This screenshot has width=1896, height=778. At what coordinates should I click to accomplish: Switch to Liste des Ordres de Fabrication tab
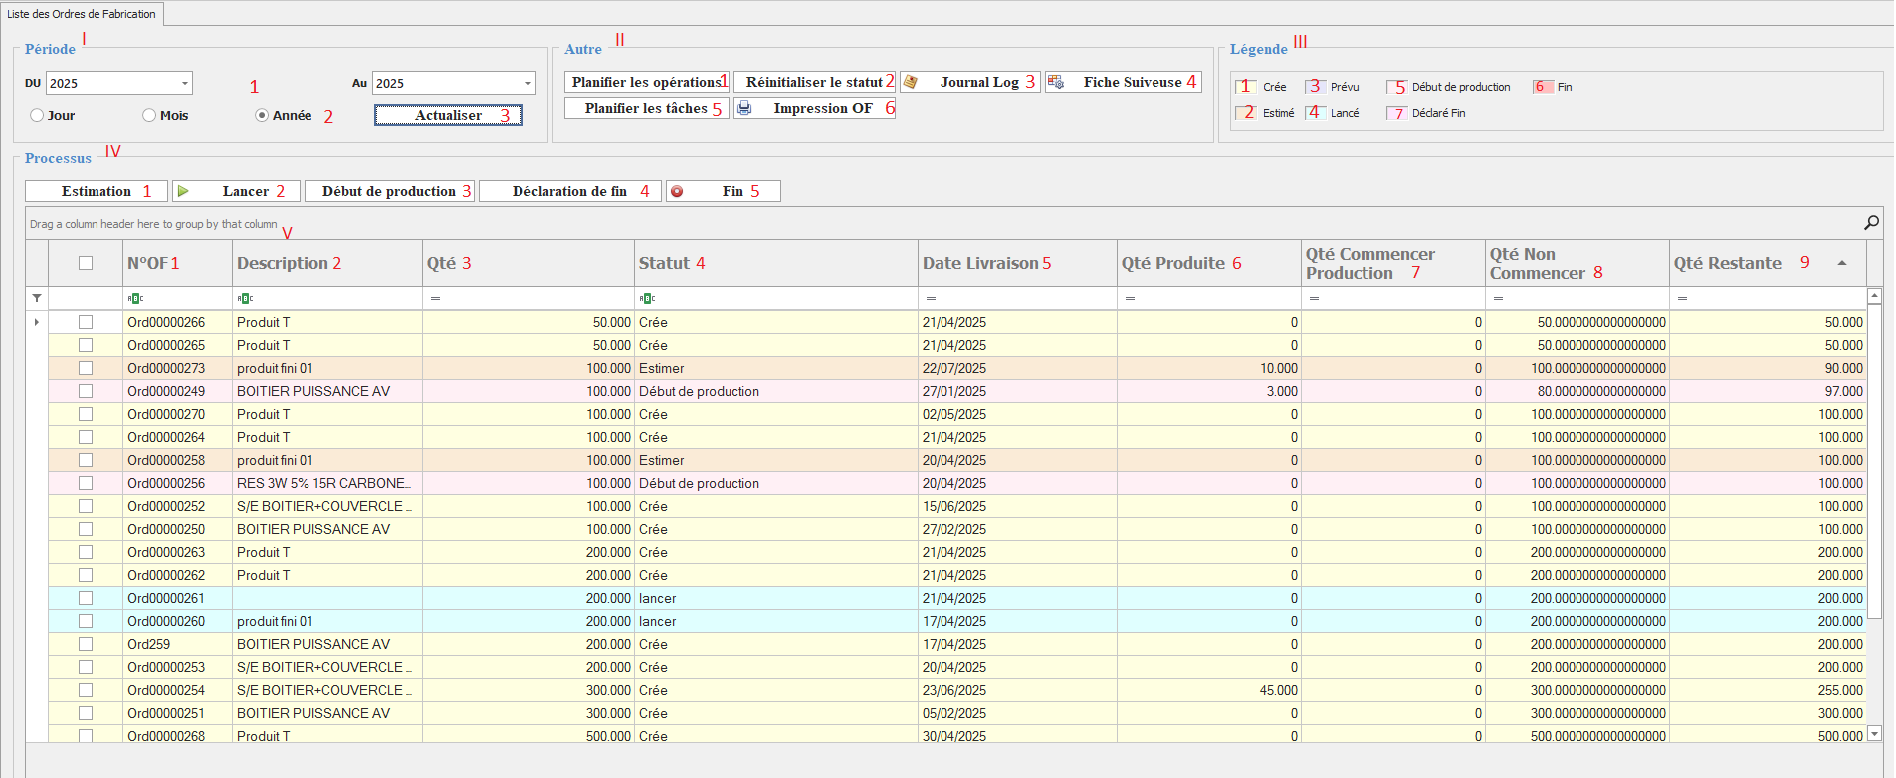(x=82, y=14)
